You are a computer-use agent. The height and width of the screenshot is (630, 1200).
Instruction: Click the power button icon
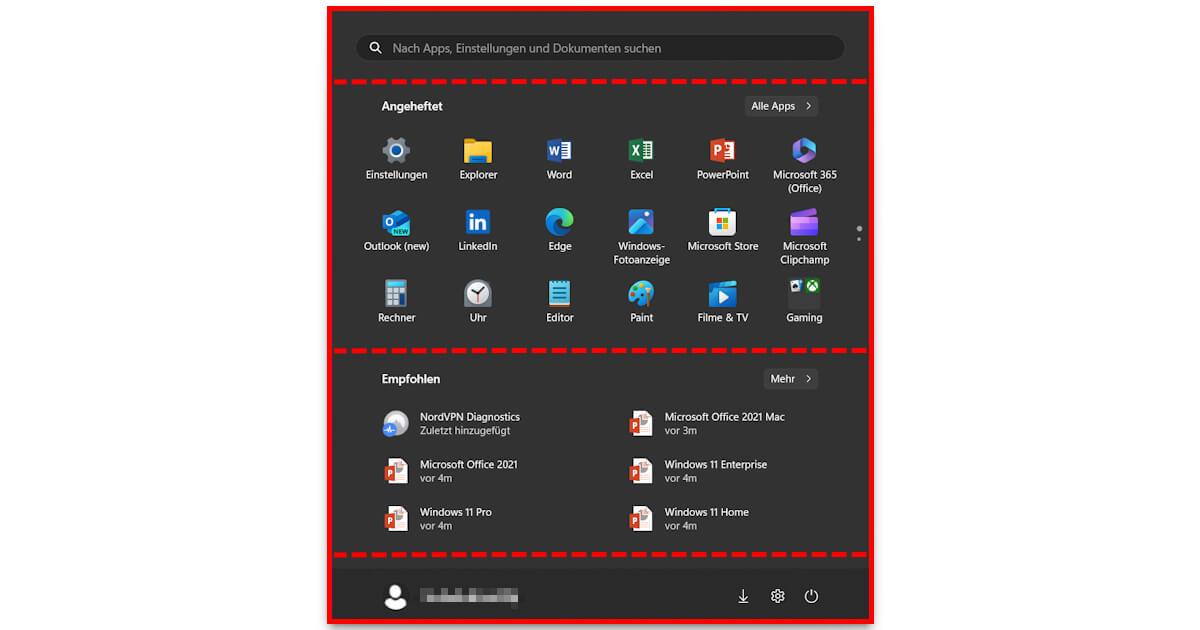point(811,596)
